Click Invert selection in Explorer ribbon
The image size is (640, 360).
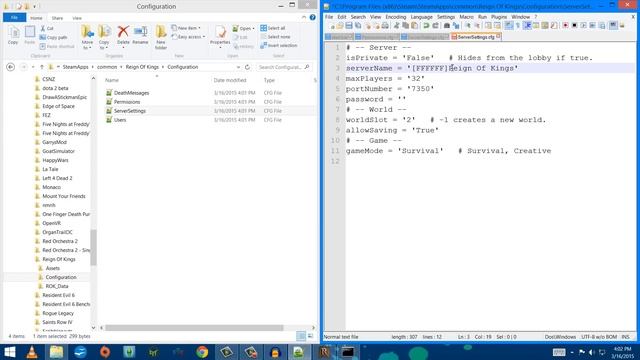(279, 45)
